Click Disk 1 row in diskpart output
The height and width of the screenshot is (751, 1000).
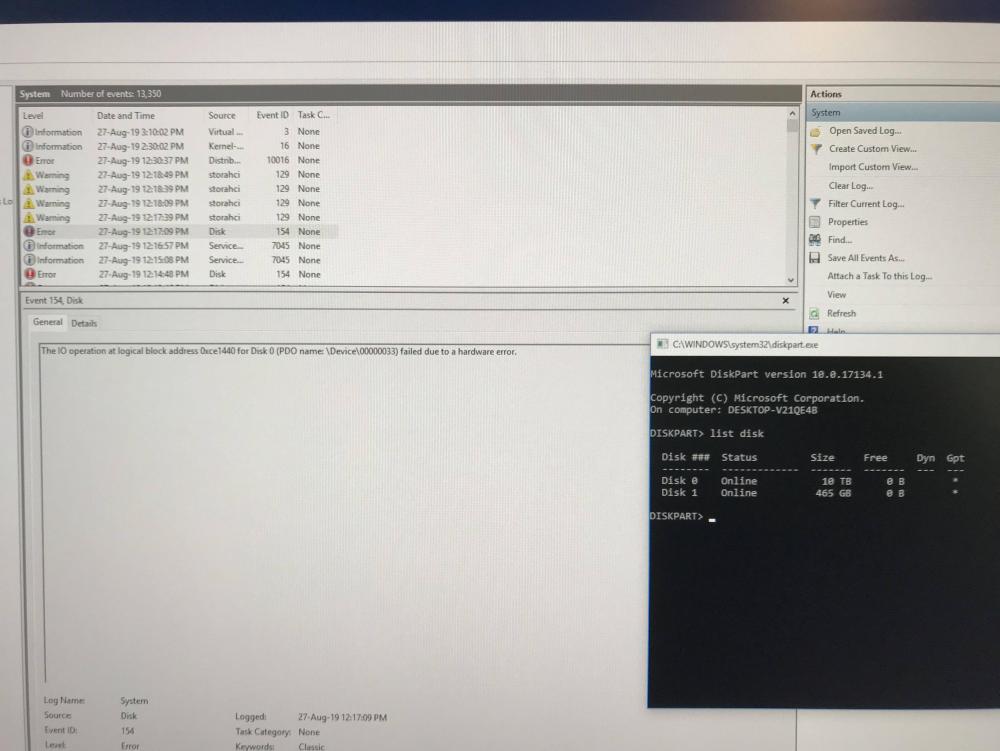(811, 493)
